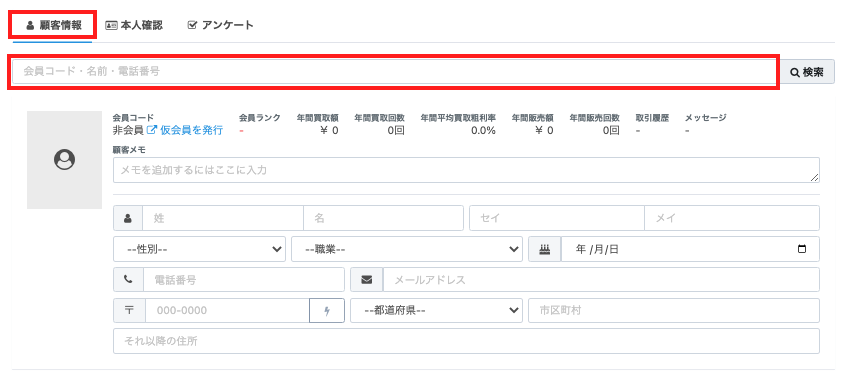Click the 年間平均買取粗利率 label
Image resolution: width=851 pixels, height=371 pixels.
coord(458,117)
